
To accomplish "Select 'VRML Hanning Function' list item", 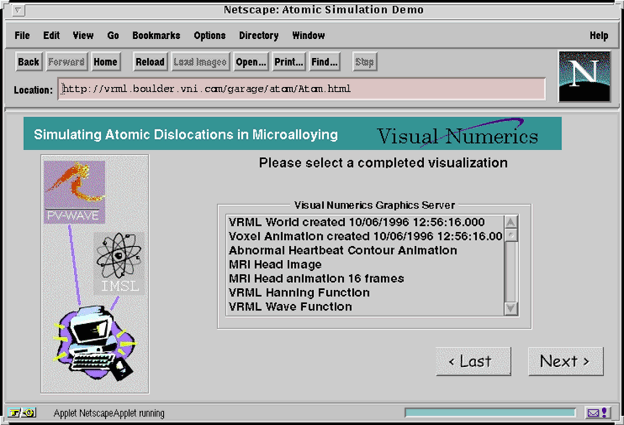I will [365, 292].
